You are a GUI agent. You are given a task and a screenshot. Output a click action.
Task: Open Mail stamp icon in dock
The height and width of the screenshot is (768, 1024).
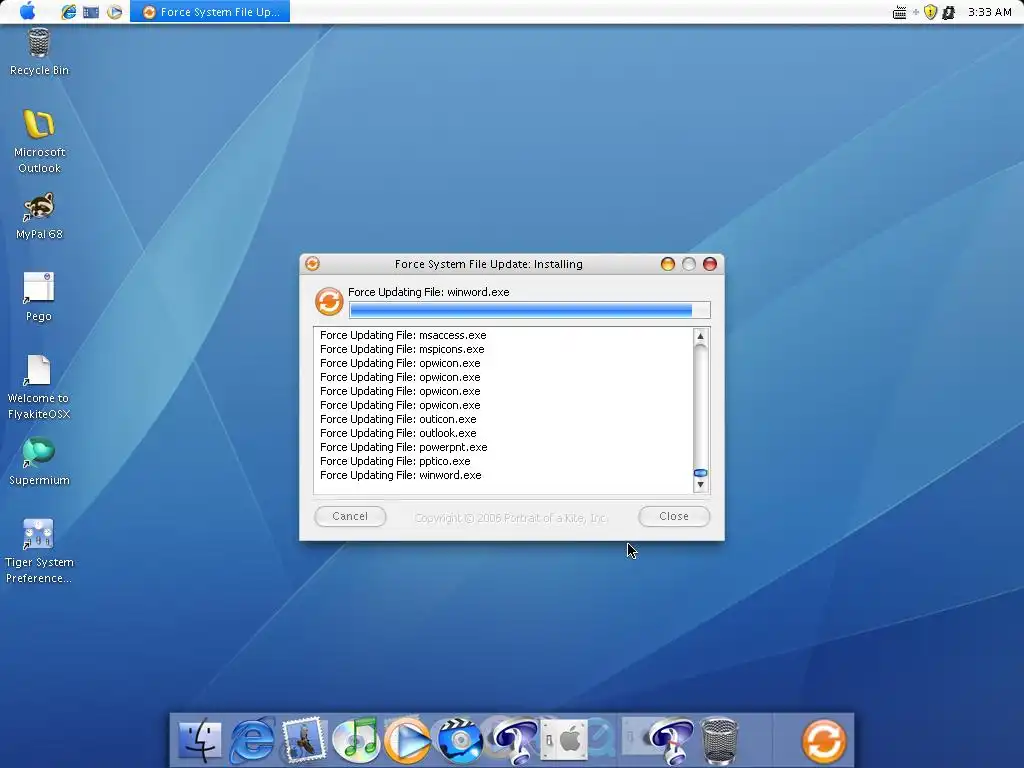click(304, 740)
